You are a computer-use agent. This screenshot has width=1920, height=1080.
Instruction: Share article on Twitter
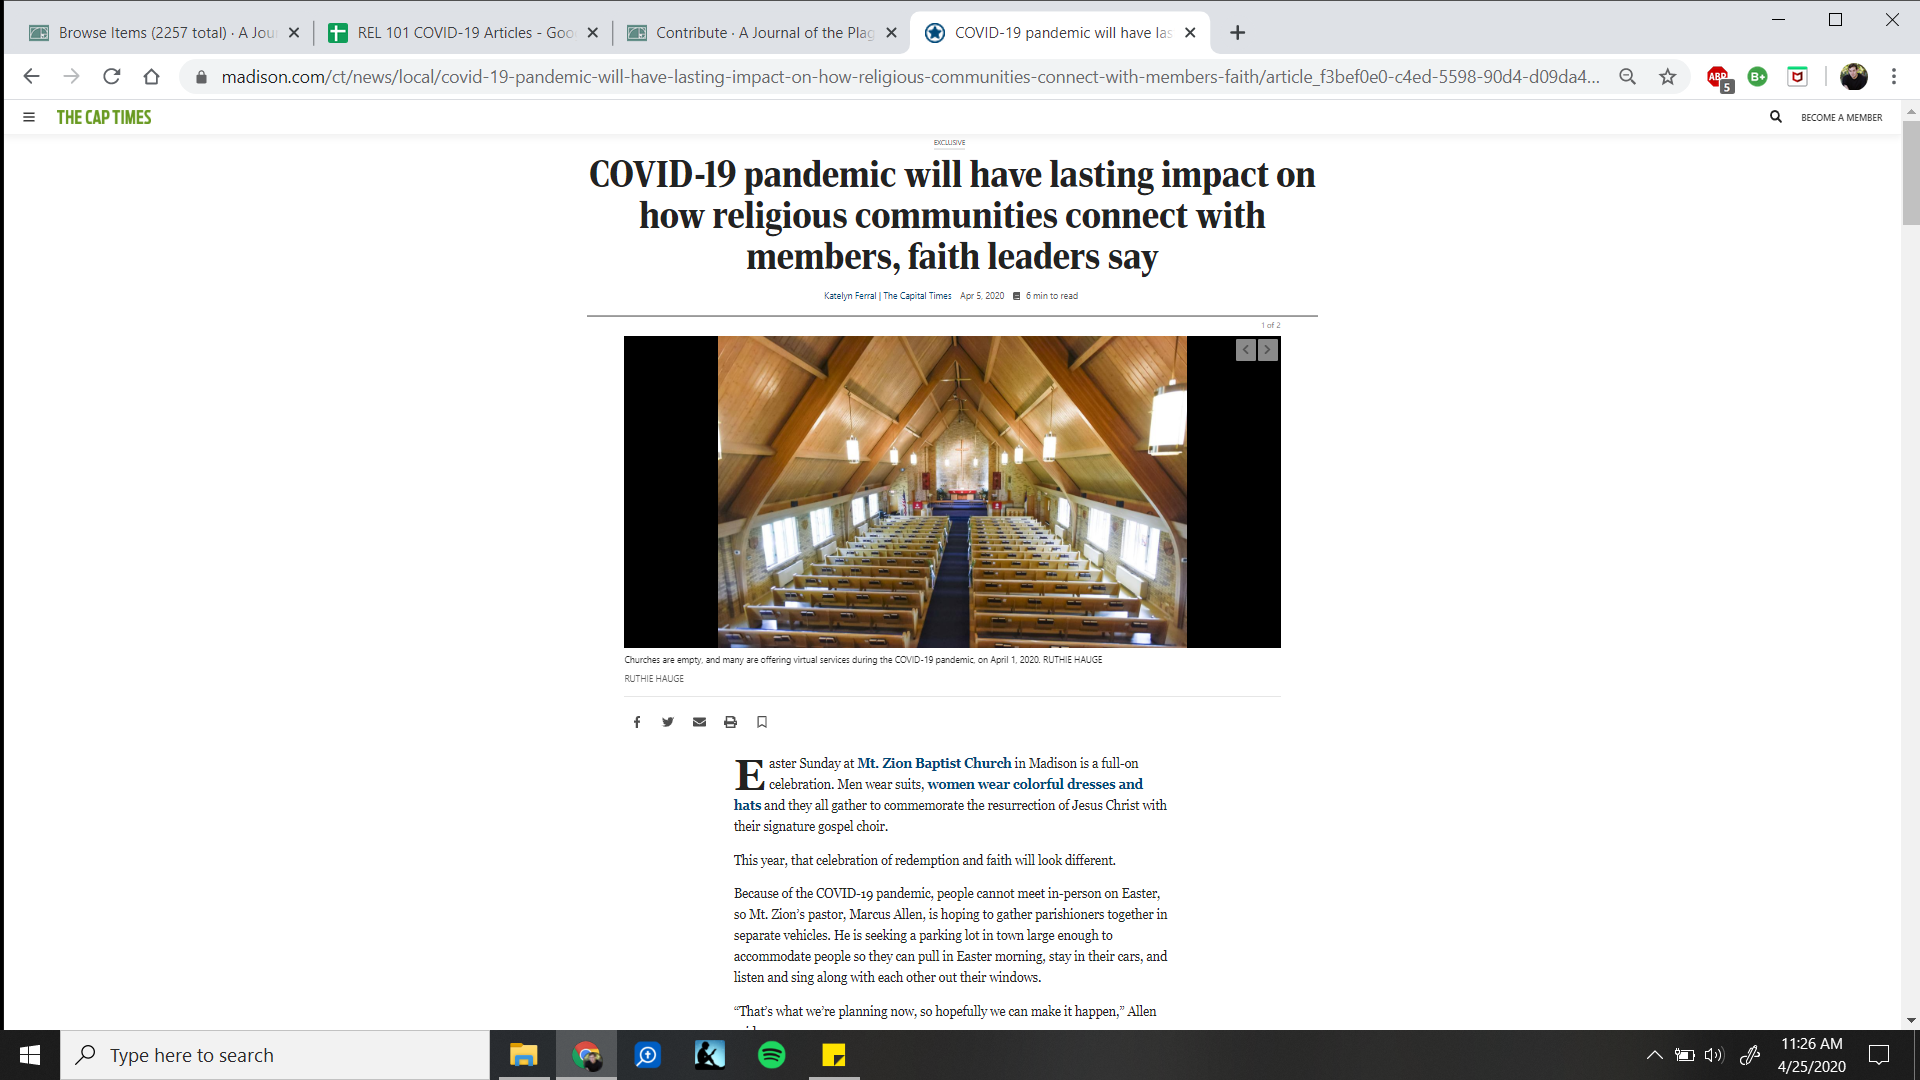(668, 722)
